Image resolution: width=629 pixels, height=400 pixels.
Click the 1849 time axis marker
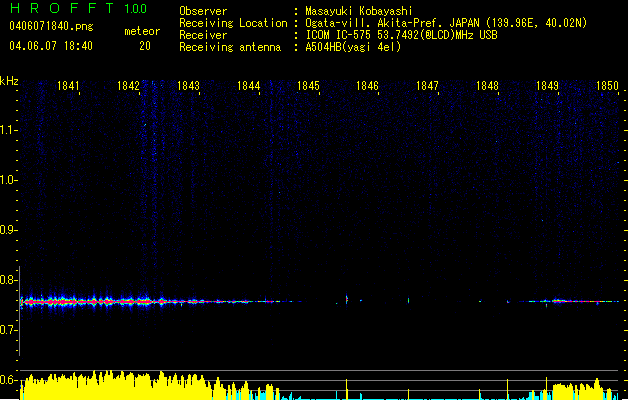(547, 86)
